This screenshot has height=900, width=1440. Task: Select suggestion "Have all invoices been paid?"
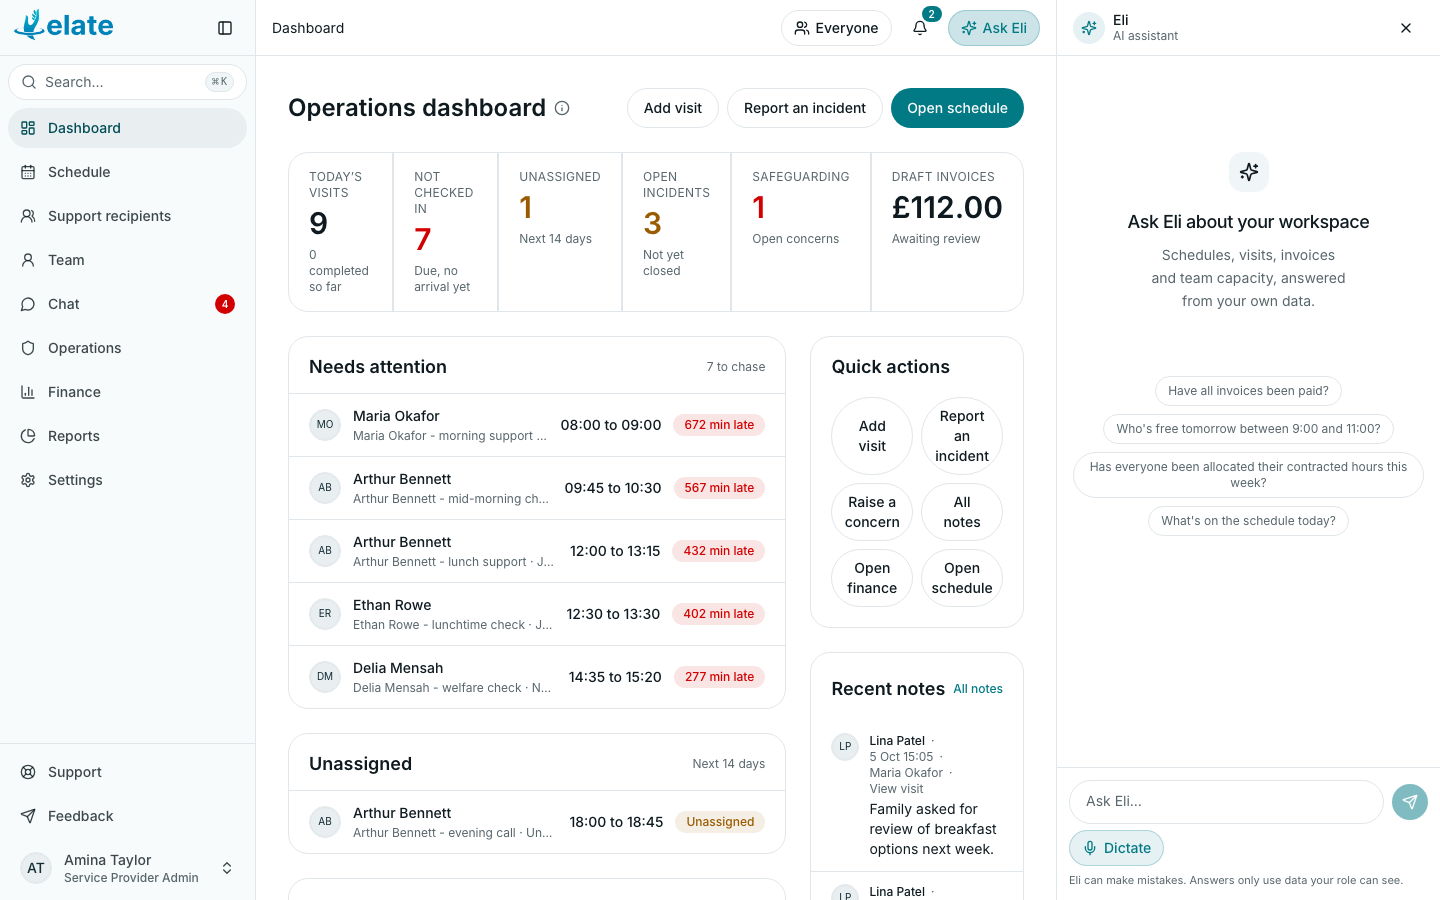tap(1248, 391)
